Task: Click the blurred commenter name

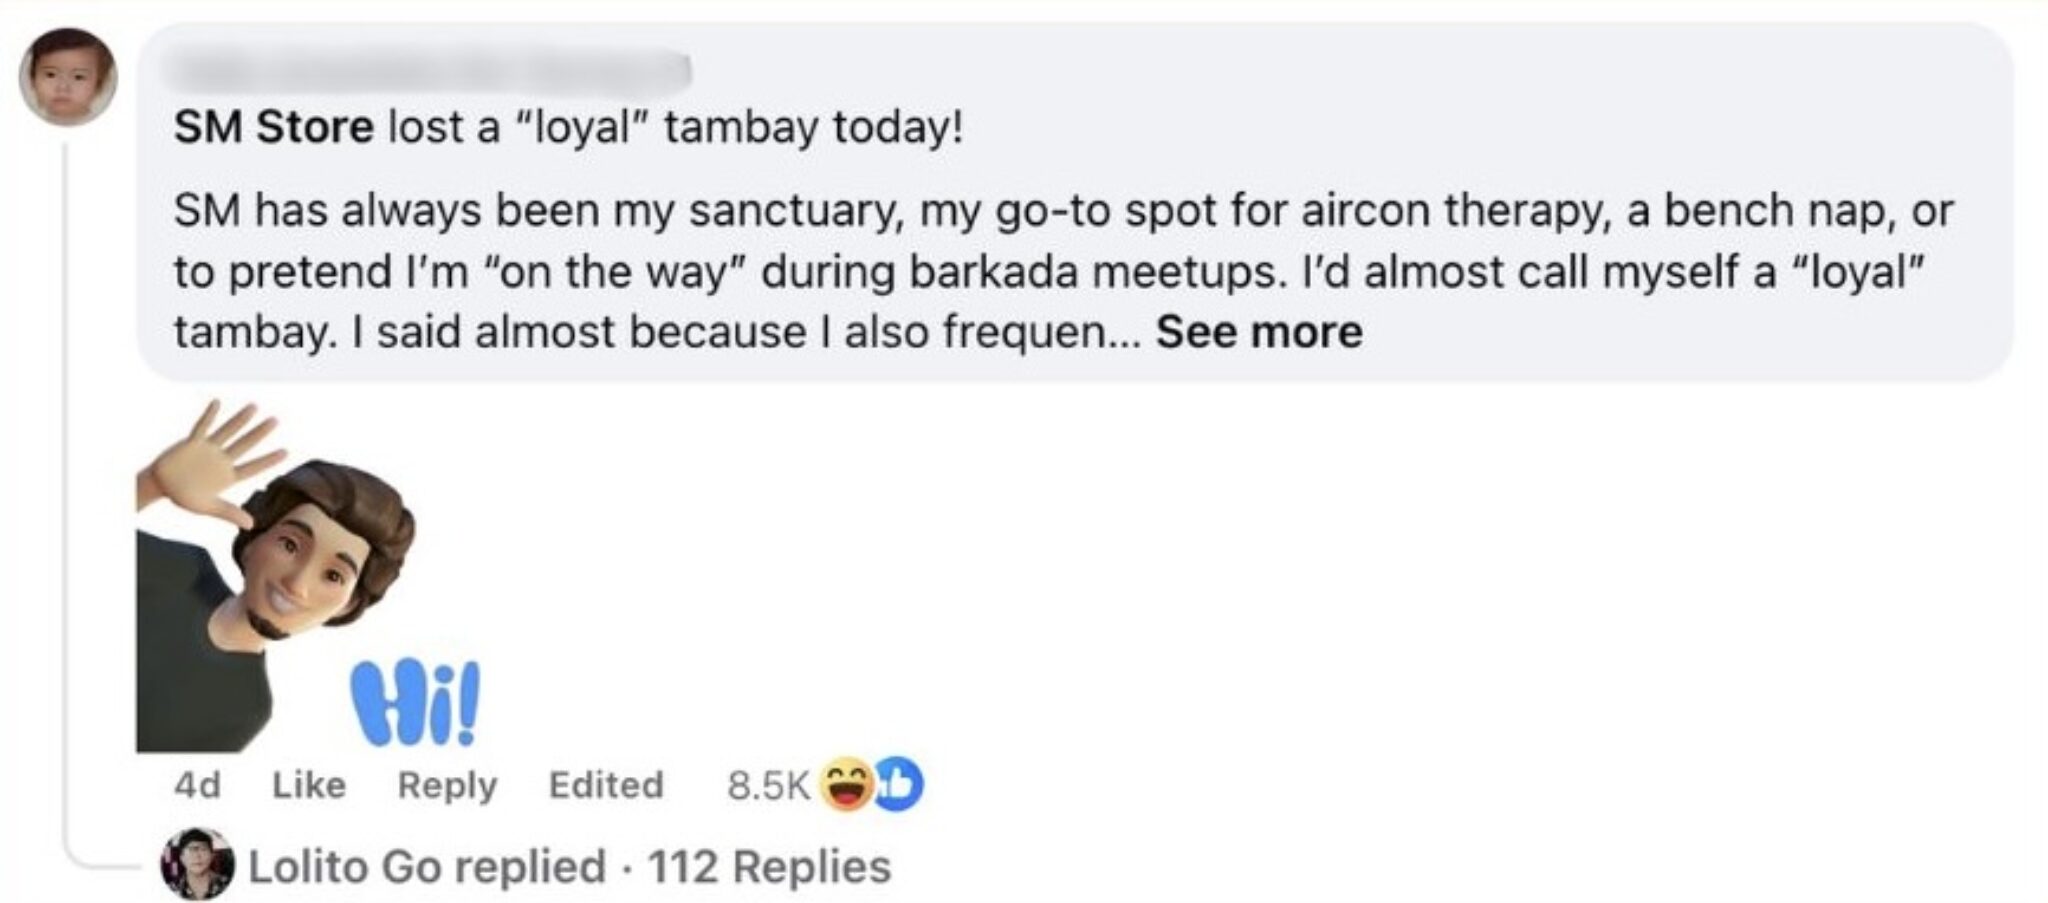Action: pos(432,70)
